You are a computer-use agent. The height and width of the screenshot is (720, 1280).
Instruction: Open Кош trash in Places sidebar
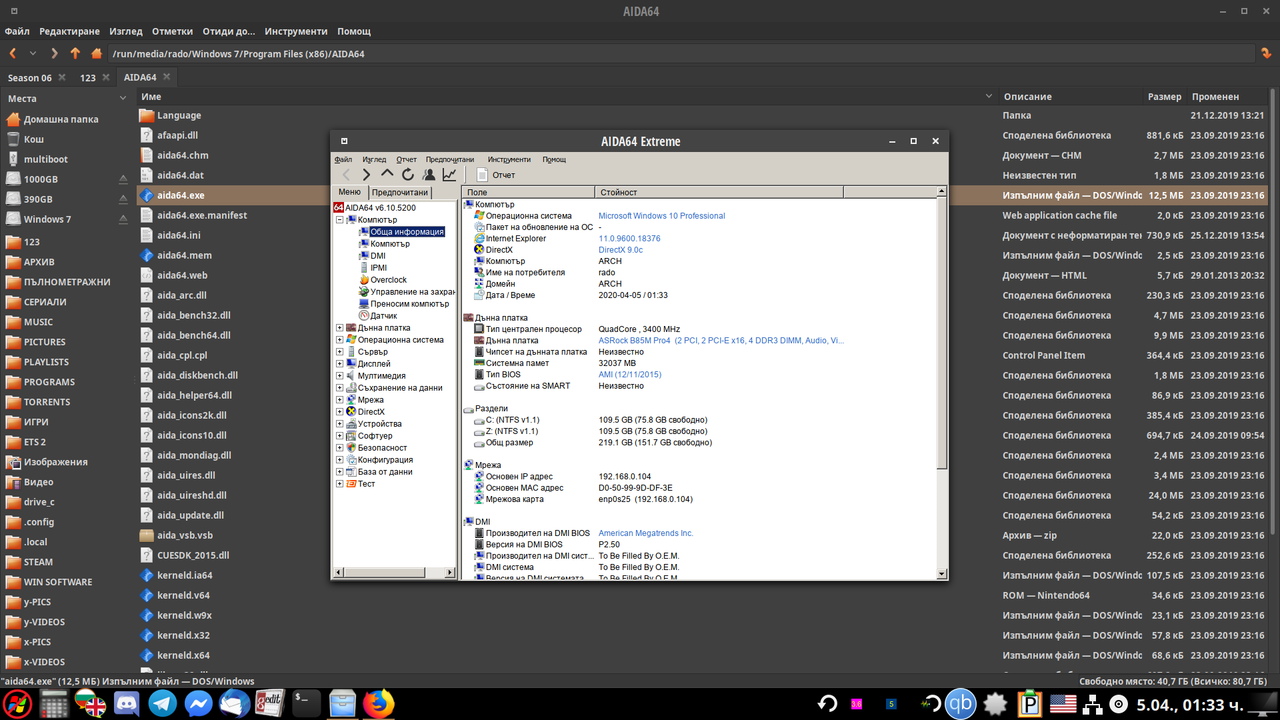click(34, 139)
